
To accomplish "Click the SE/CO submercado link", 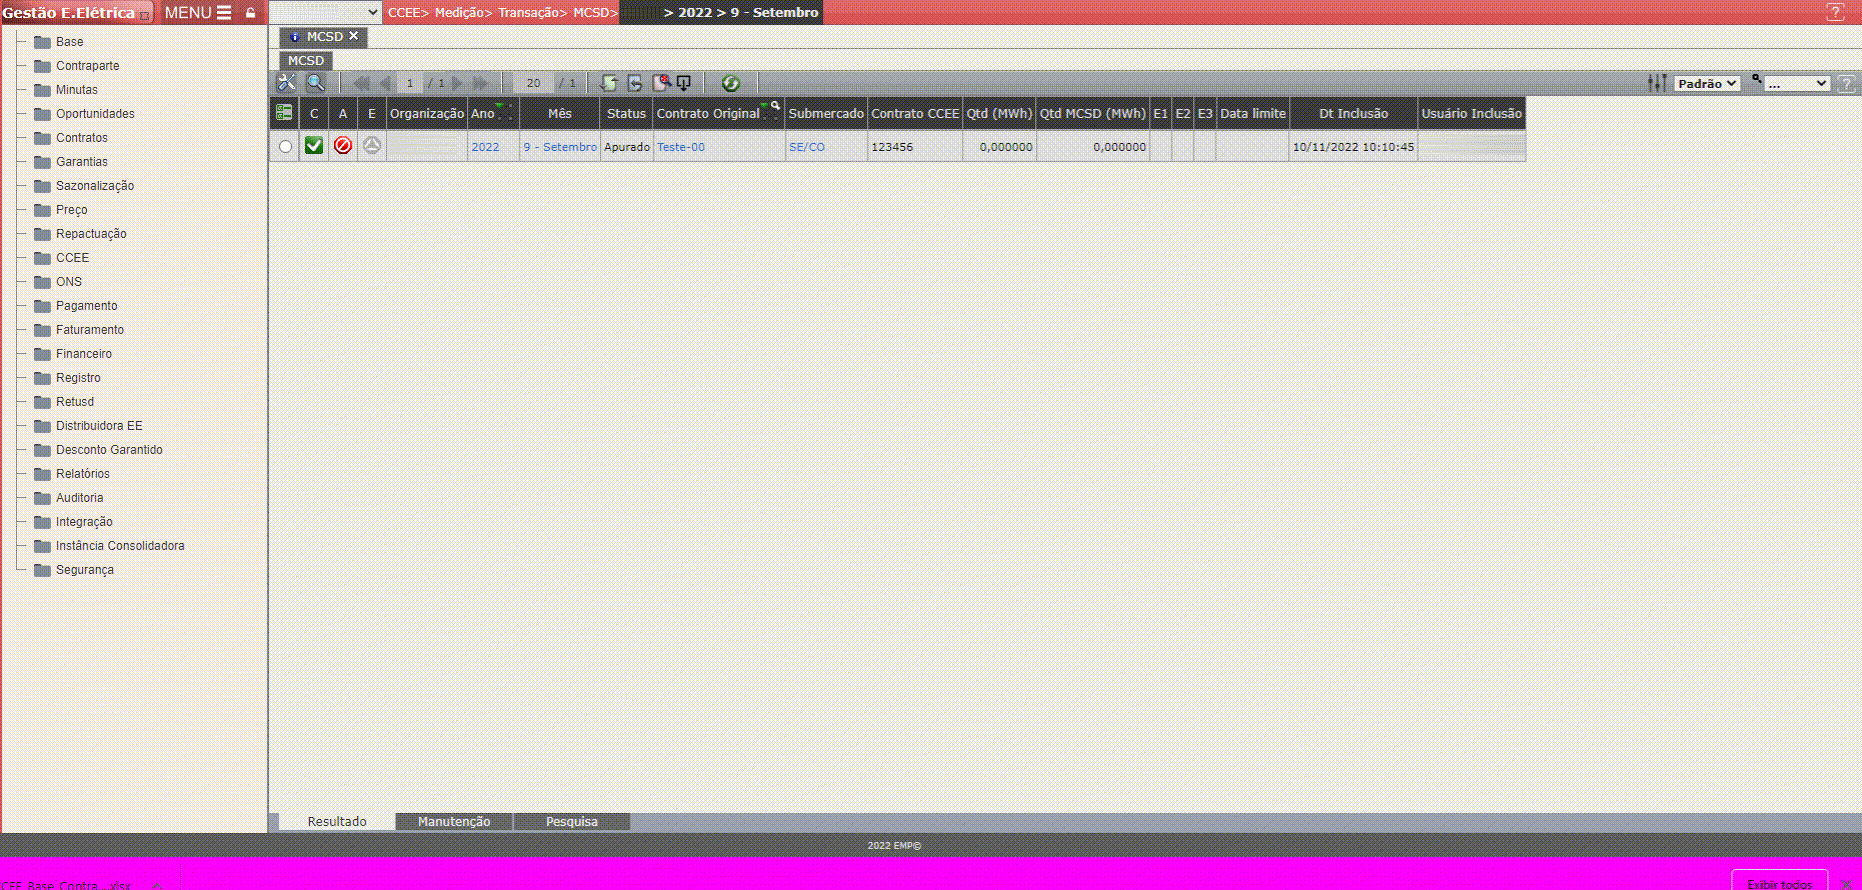I will 807,147.
